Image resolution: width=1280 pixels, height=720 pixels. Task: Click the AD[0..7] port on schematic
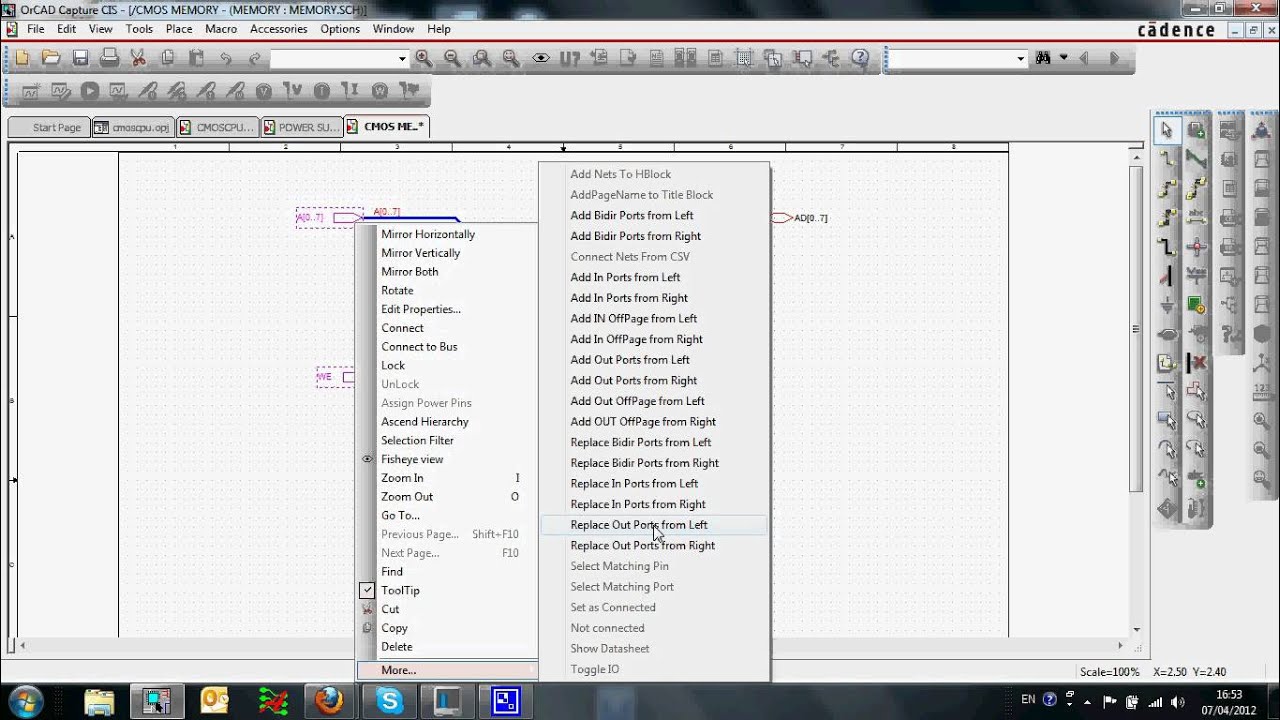click(800, 218)
